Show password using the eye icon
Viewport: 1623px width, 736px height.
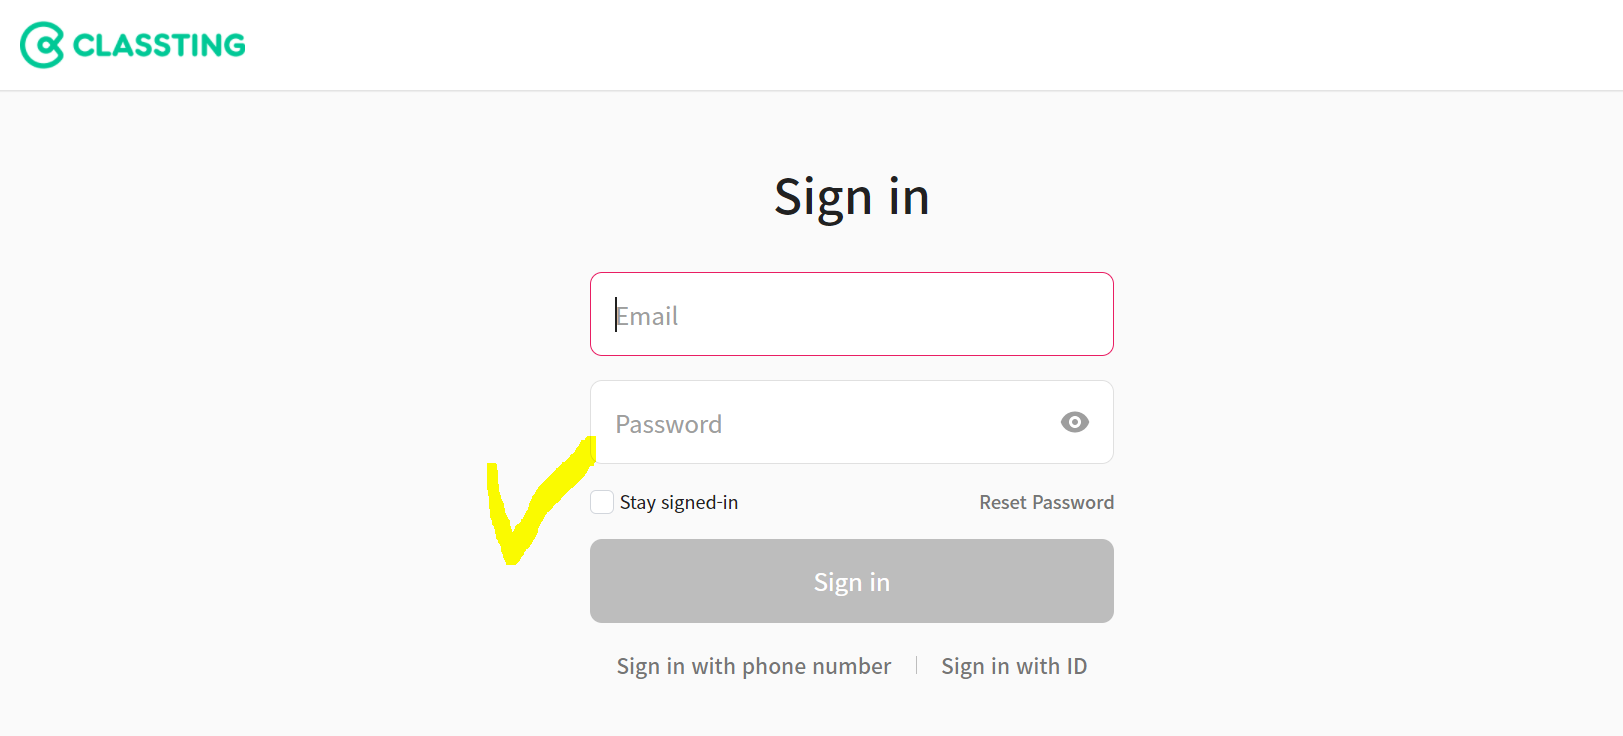coord(1075,422)
